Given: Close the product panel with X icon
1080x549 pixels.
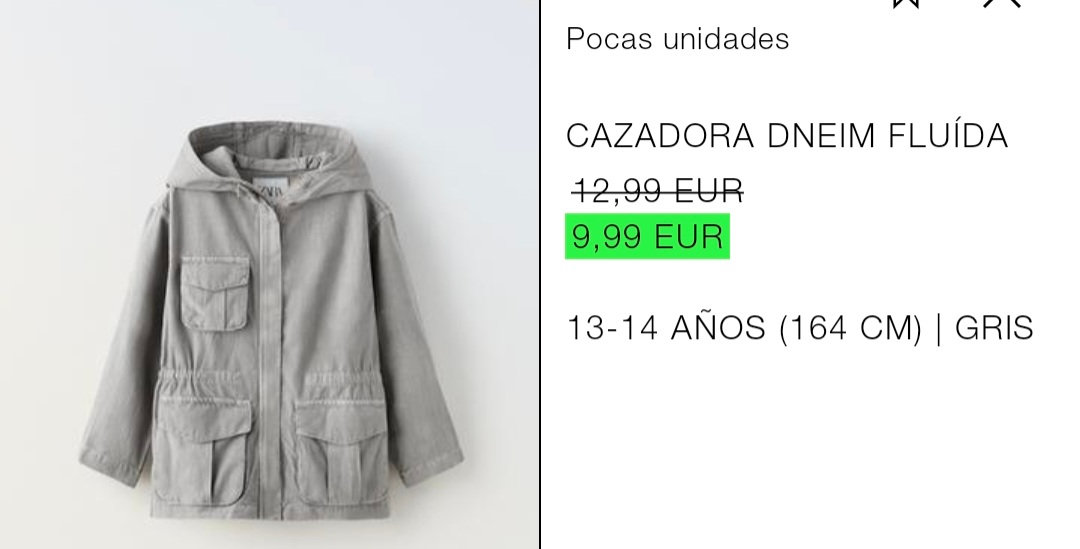Looking at the screenshot, I should [1001, 3].
